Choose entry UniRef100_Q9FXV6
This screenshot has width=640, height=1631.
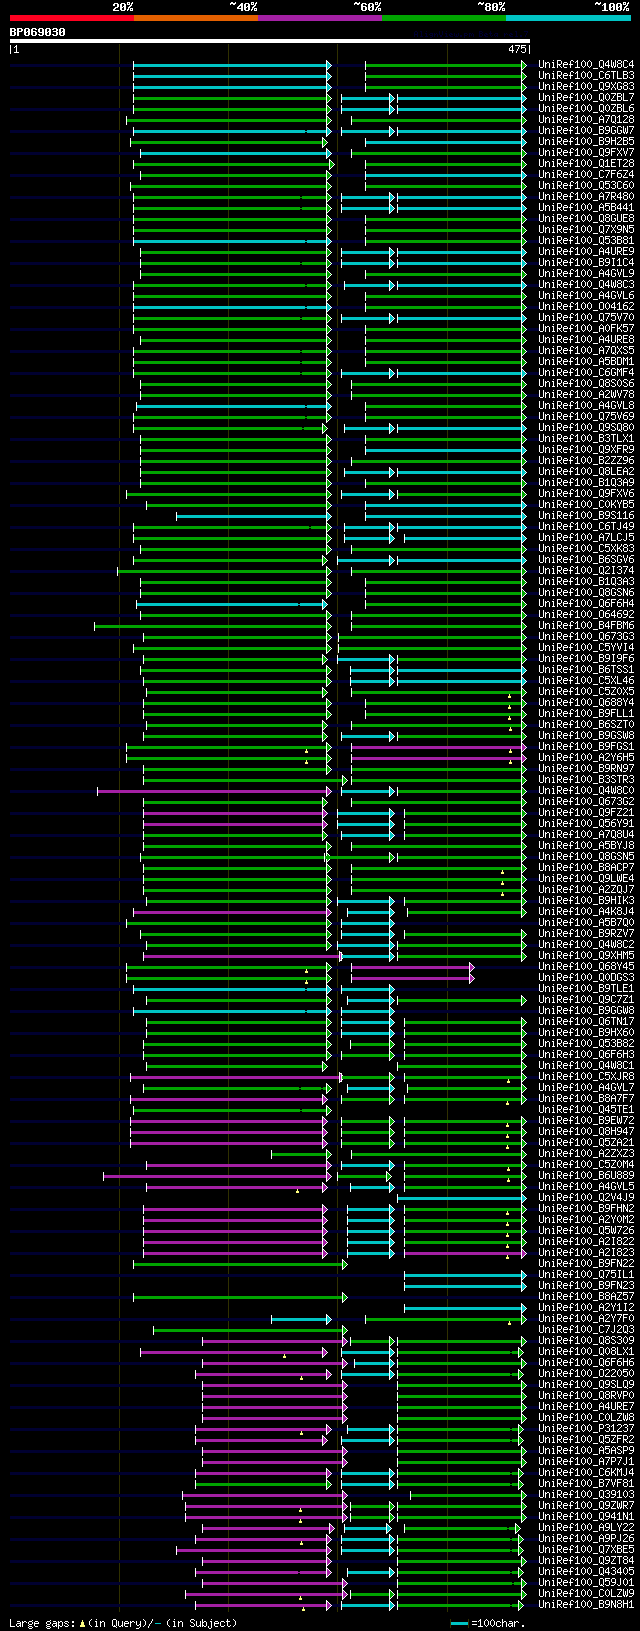pos(586,493)
